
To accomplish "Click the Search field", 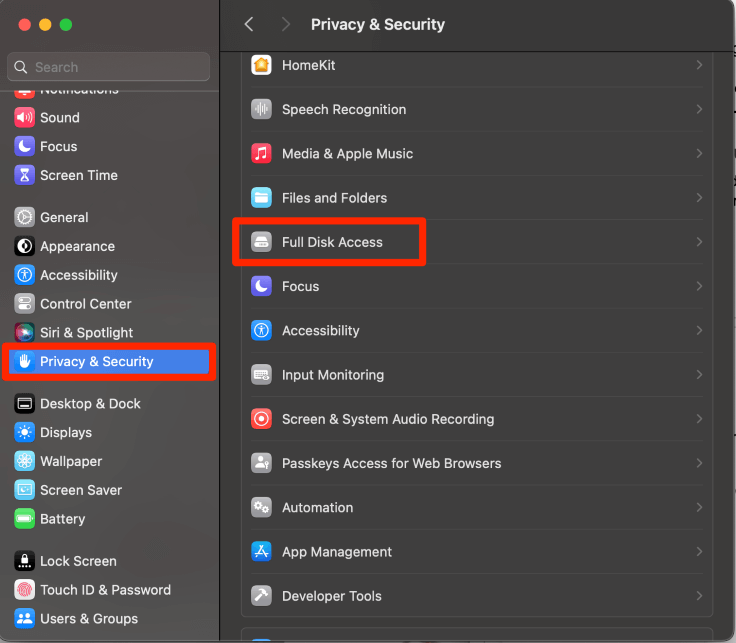I will click(x=110, y=67).
